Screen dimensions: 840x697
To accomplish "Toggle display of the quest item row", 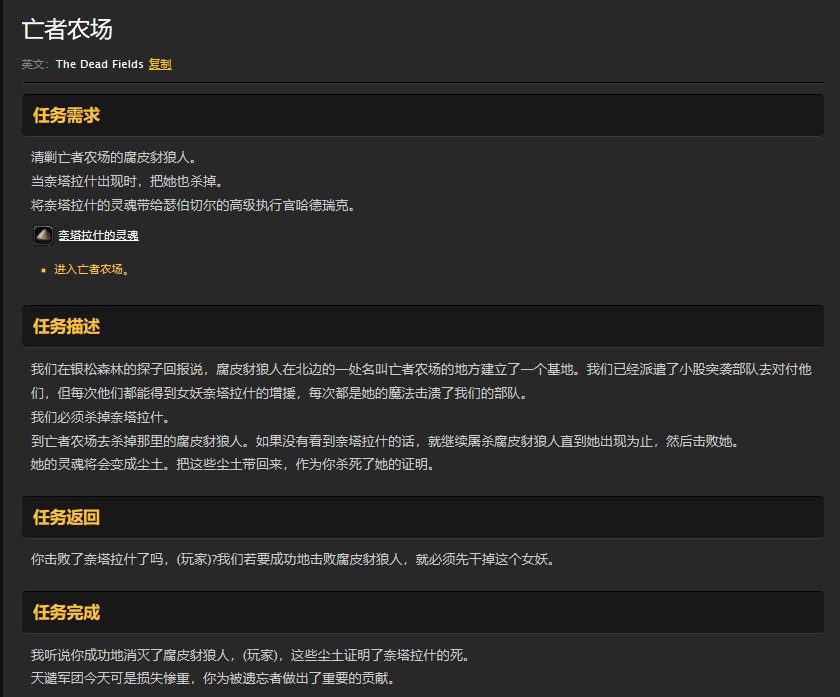I will 100,235.
